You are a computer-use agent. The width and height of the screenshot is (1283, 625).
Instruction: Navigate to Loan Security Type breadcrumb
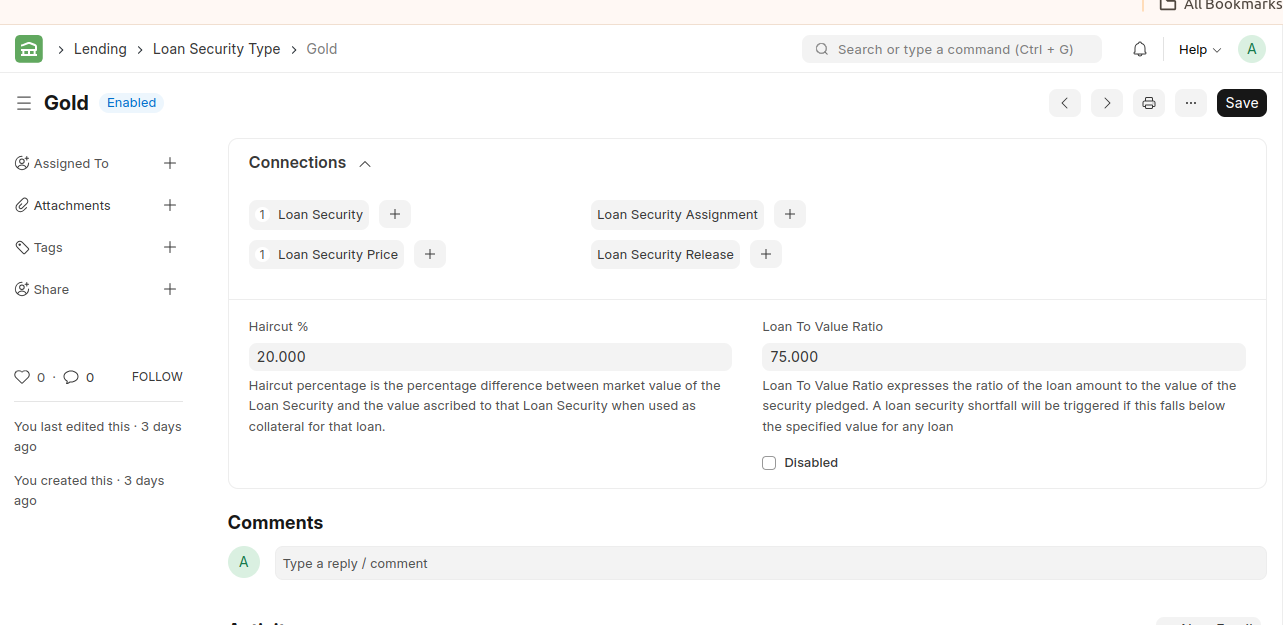click(216, 49)
